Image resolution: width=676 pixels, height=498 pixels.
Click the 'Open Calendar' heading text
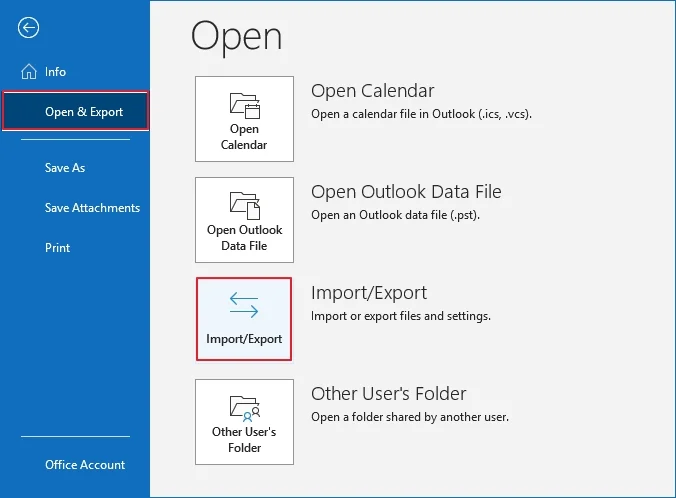tap(372, 91)
